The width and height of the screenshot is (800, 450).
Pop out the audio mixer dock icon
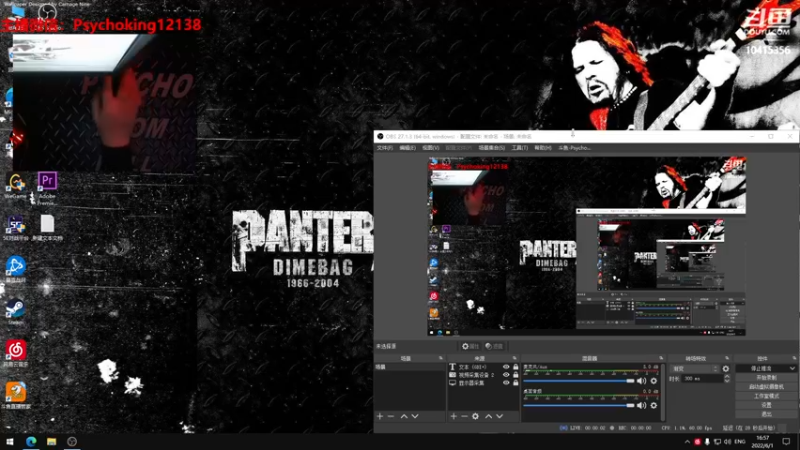pos(661,358)
